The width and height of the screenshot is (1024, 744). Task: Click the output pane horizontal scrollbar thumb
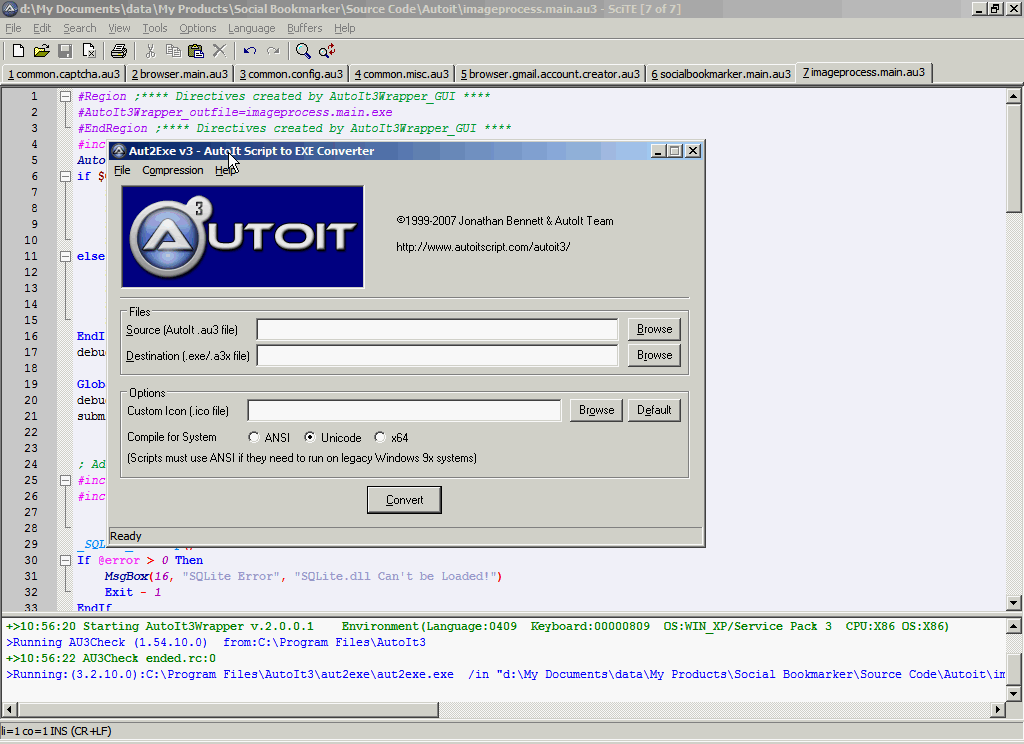coord(229,709)
